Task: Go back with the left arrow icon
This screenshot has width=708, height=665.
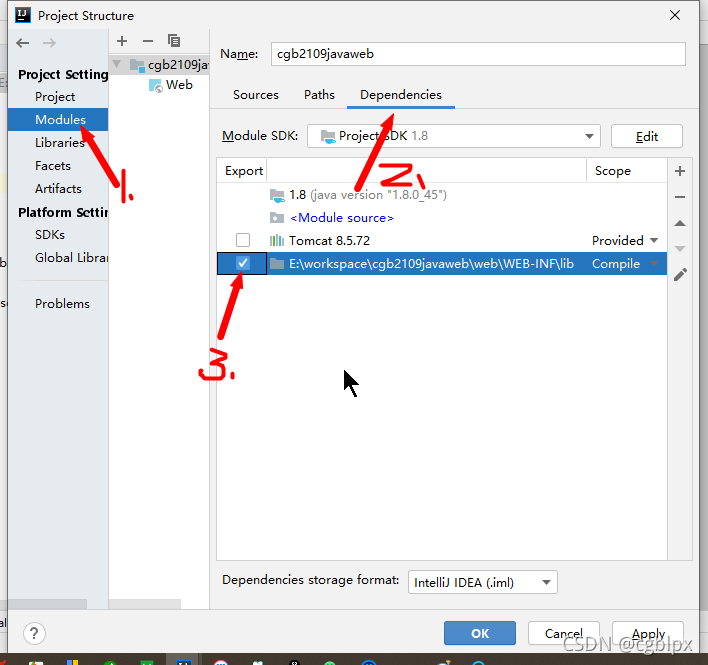Action: [23, 43]
